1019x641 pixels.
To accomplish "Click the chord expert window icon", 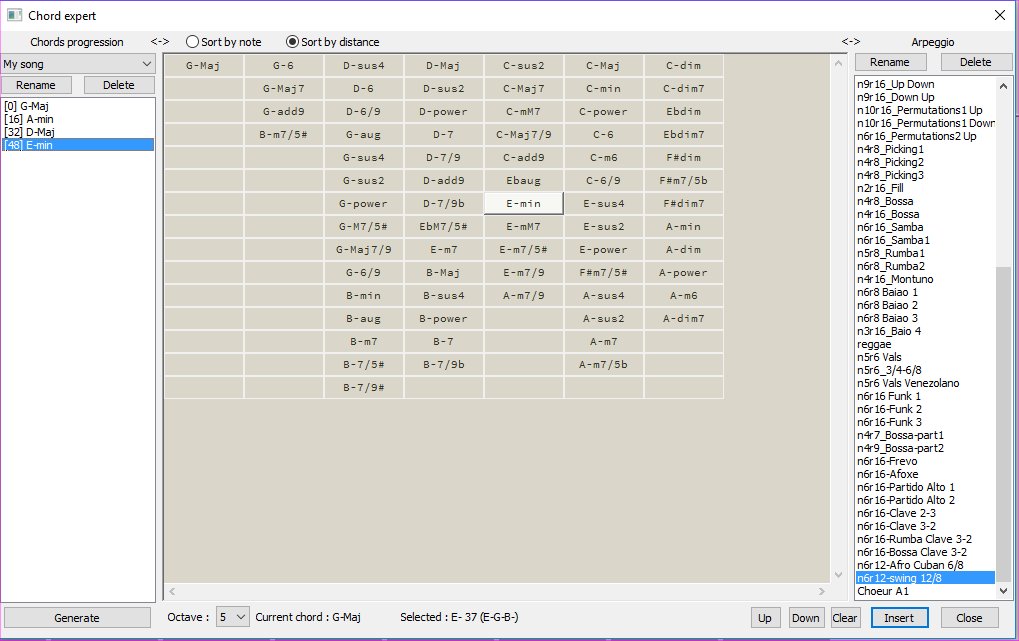I will tap(14, 14).
